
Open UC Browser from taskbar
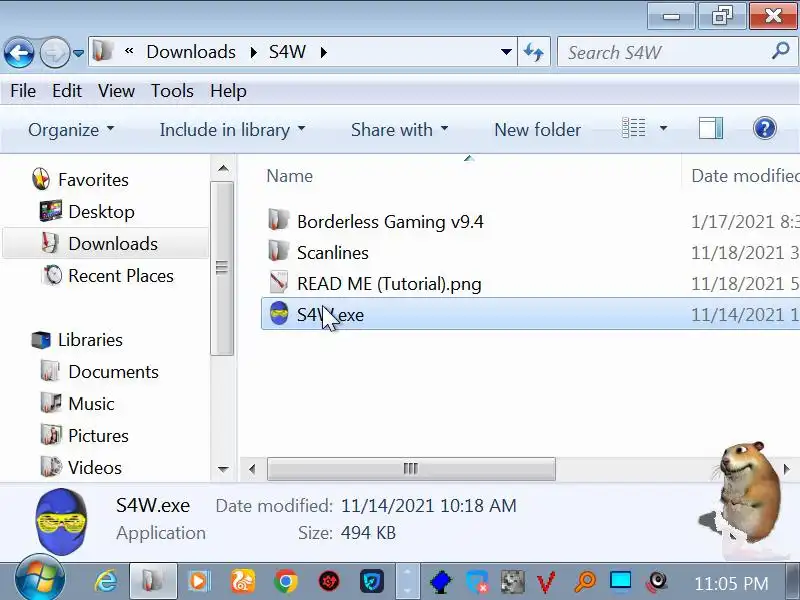click(x=242, y=581)
